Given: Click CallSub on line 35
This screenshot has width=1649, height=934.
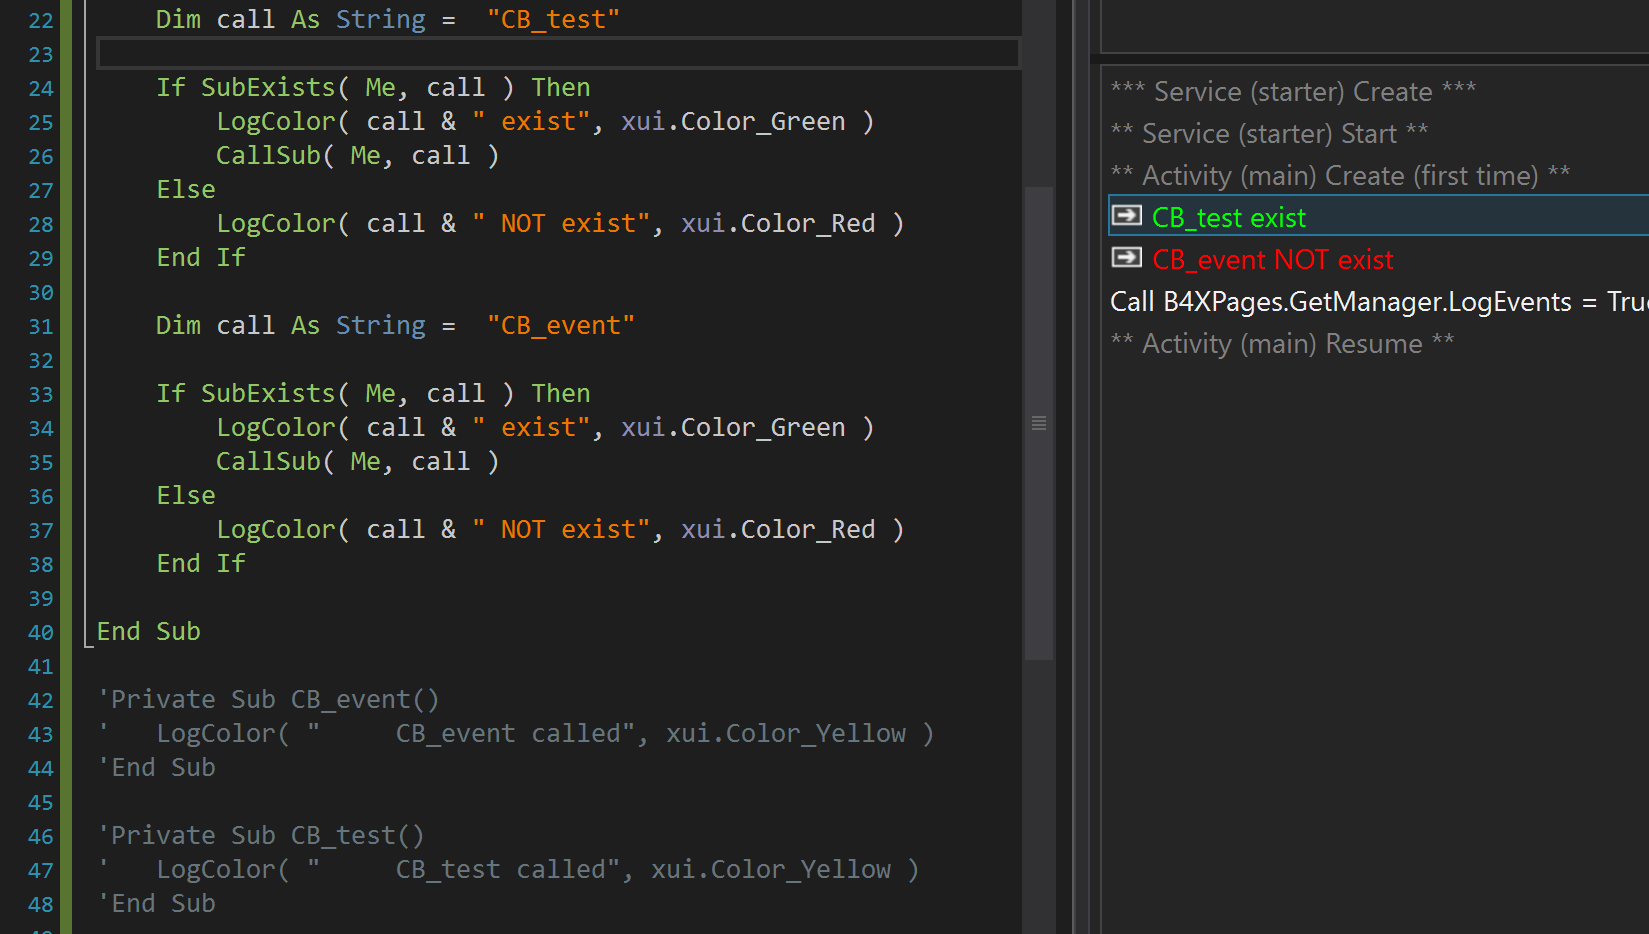Looking at the screenshot, I should click(268, 461).
